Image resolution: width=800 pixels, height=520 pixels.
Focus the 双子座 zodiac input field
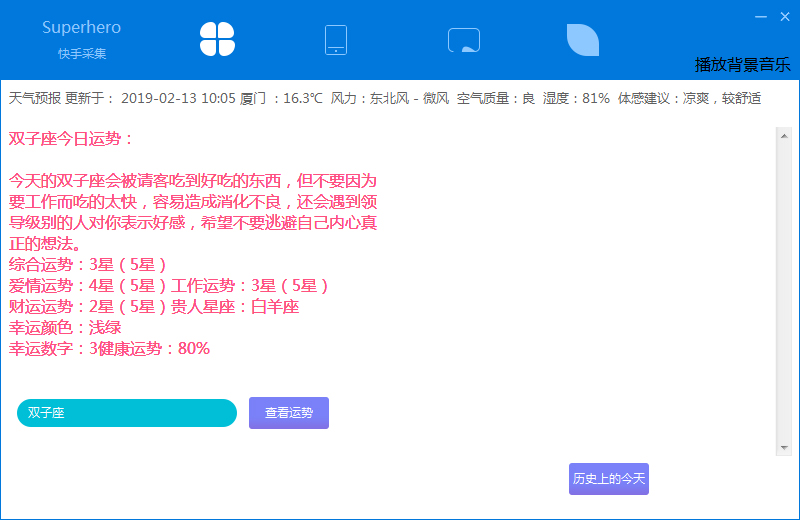click(x=127, y=412)
